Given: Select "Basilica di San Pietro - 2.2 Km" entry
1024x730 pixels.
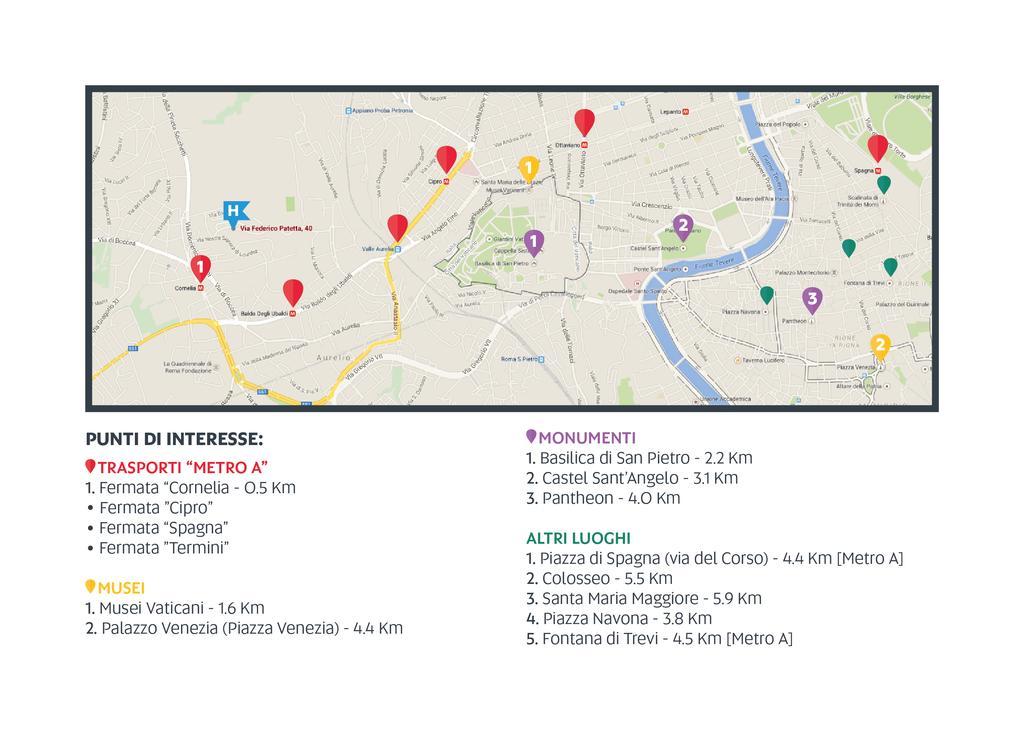Looking at the screenshot, I should tap(639, 458).
